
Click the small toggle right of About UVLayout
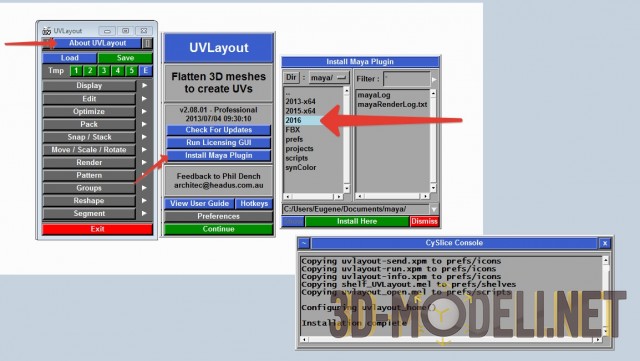point(147,43)
